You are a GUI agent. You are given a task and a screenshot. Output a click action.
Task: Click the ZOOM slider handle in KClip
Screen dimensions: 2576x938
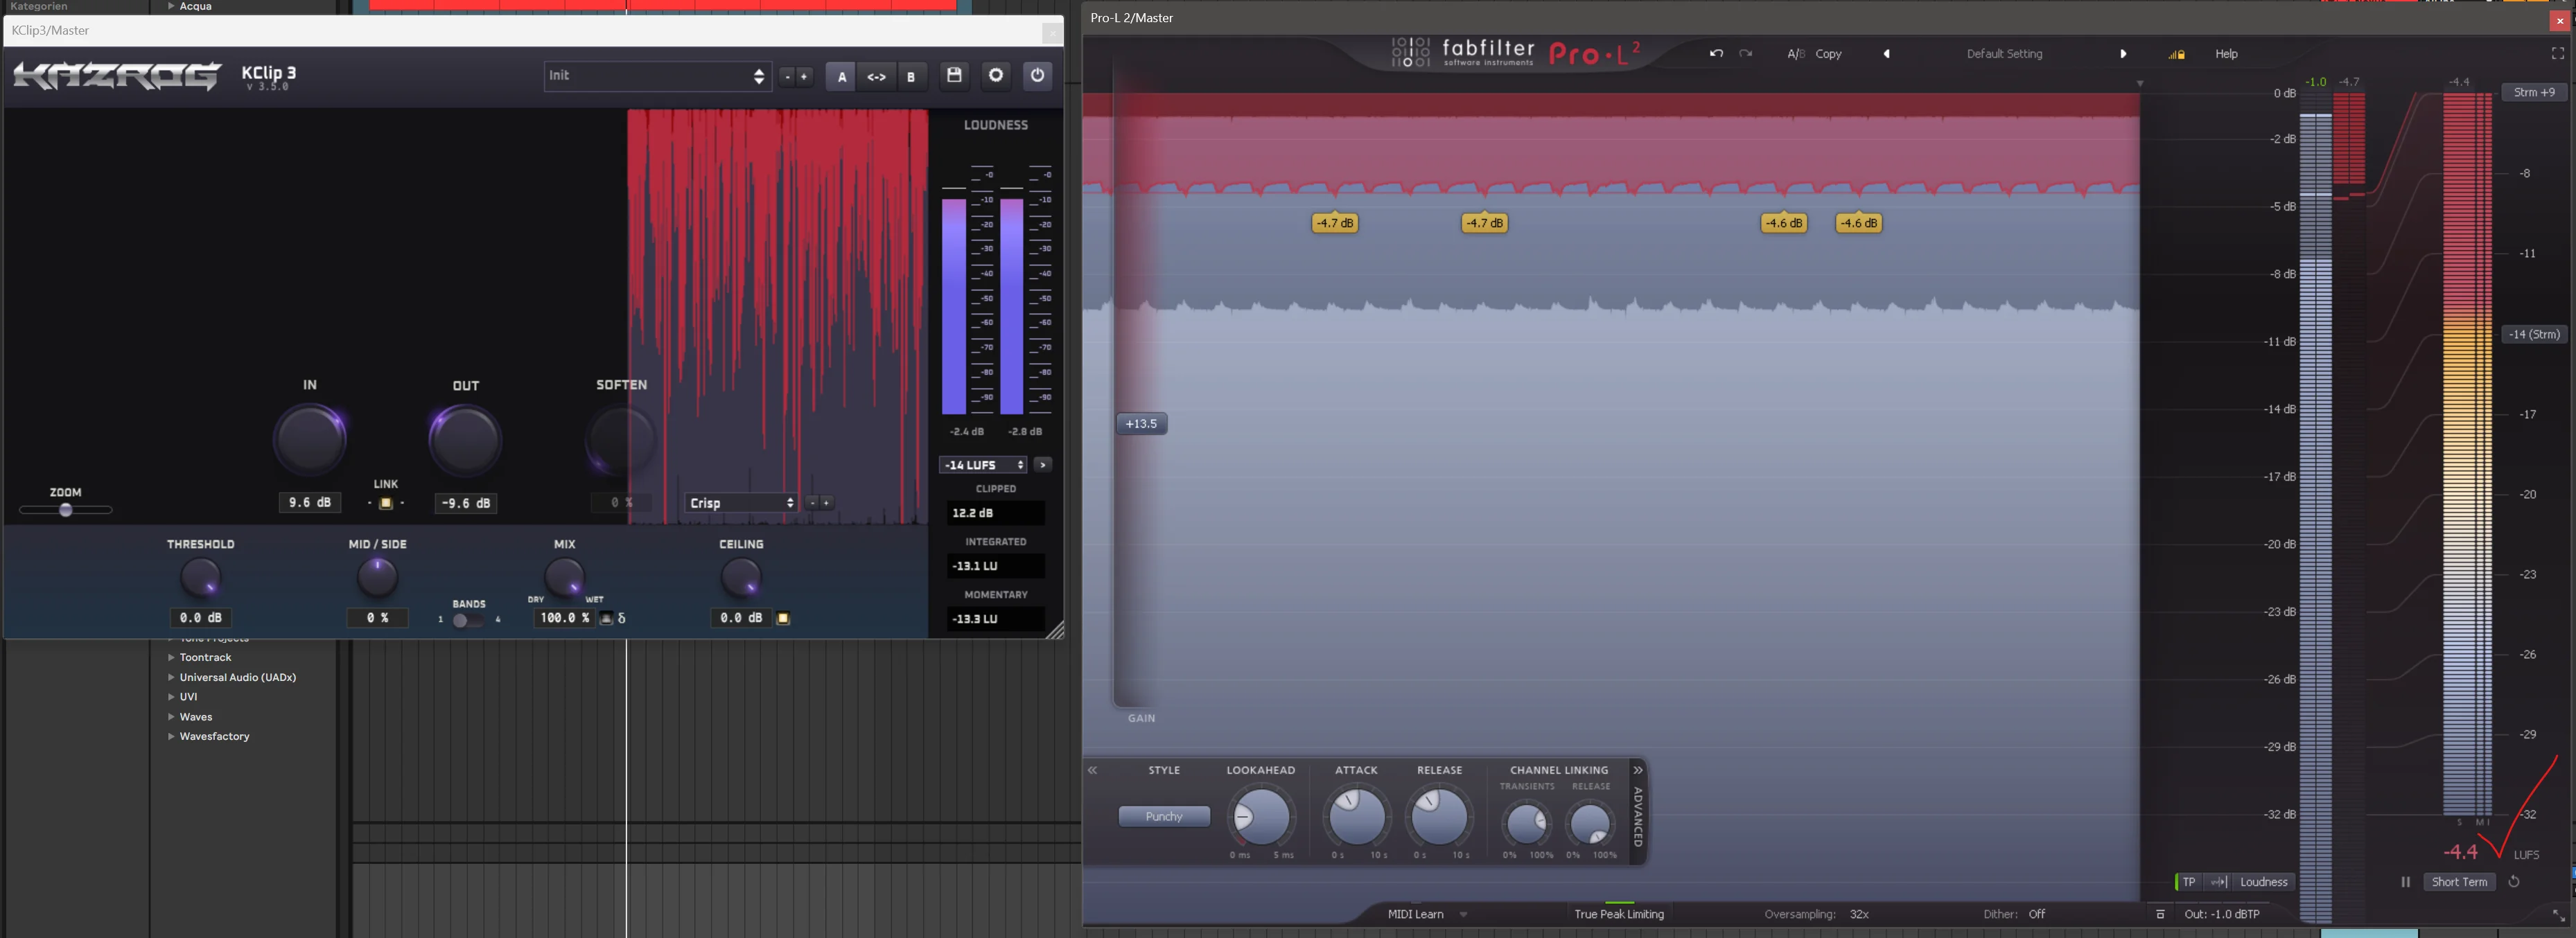(65, 510)
